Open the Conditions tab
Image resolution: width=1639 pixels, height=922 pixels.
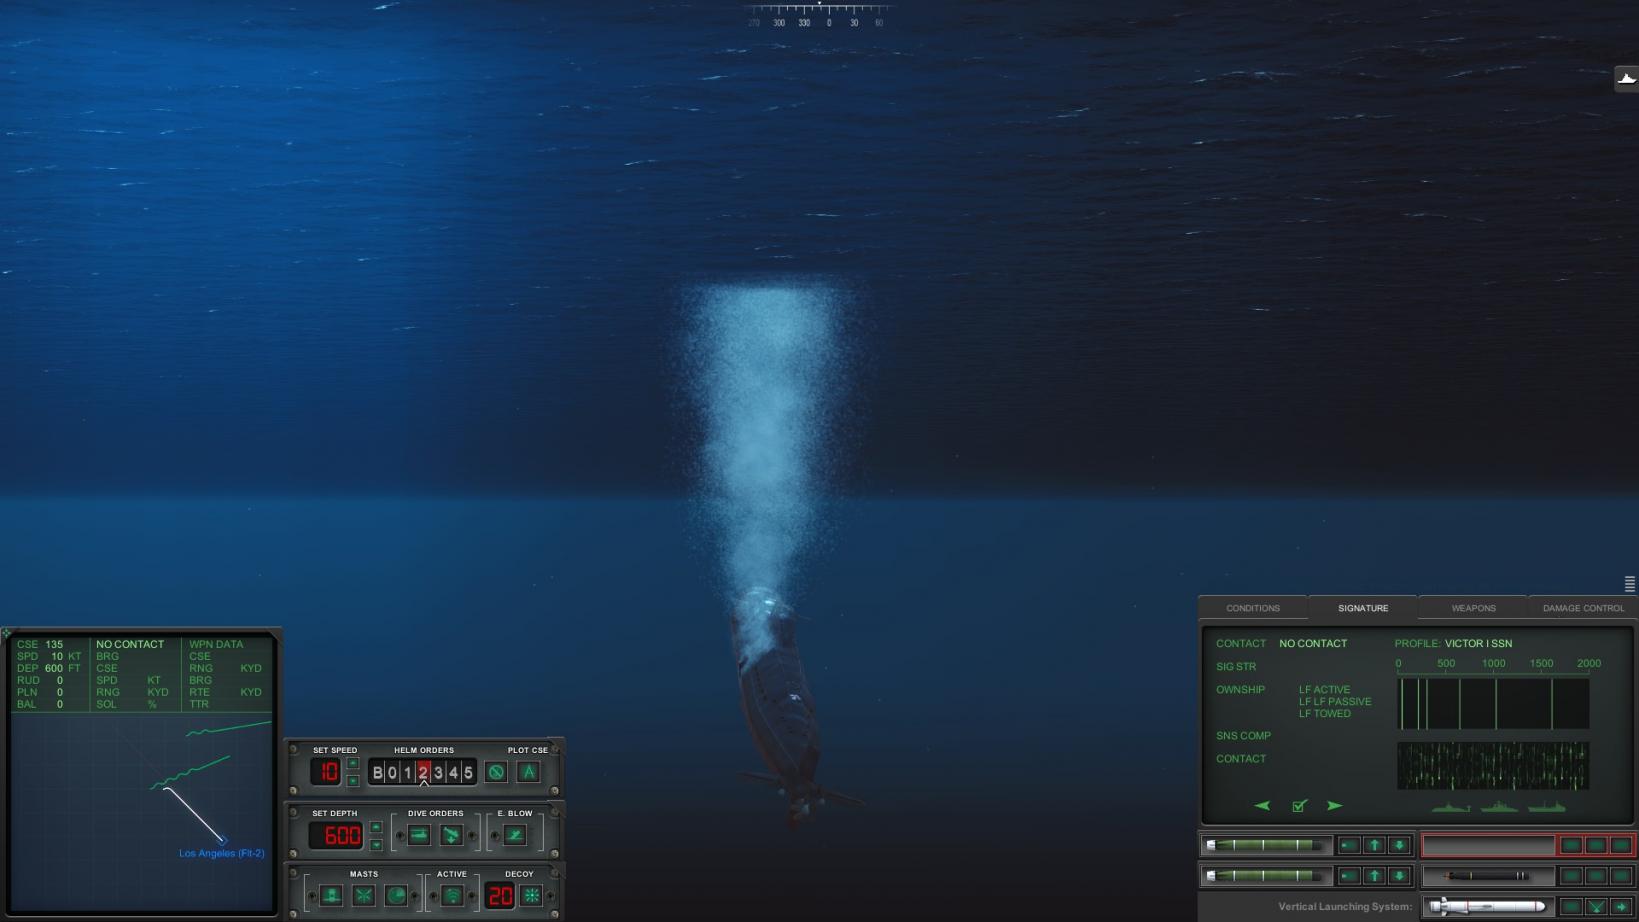[1253, 608]
